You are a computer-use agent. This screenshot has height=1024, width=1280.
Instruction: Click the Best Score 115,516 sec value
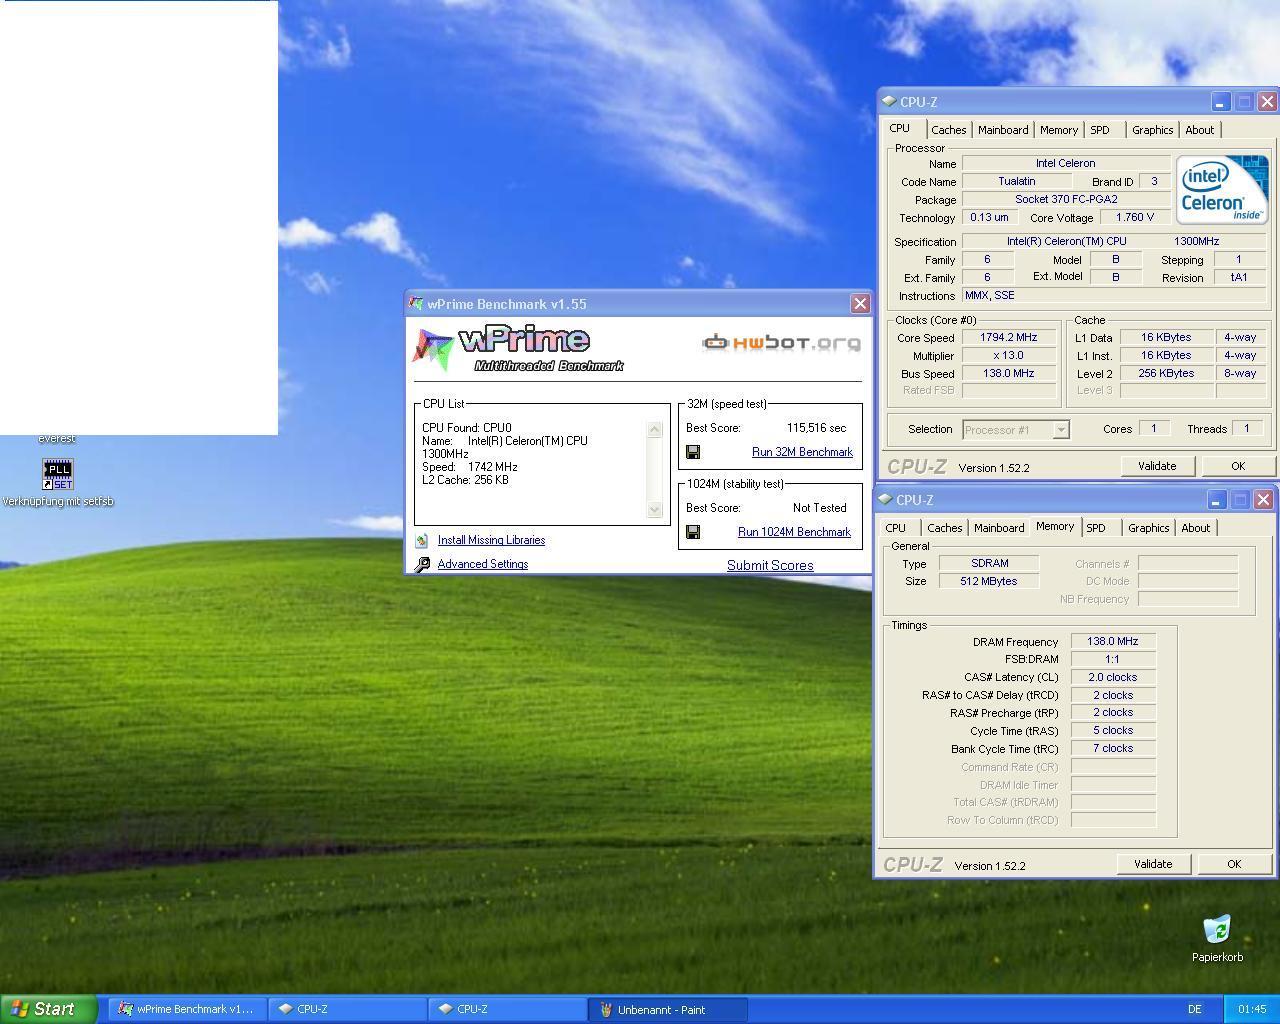816,428
